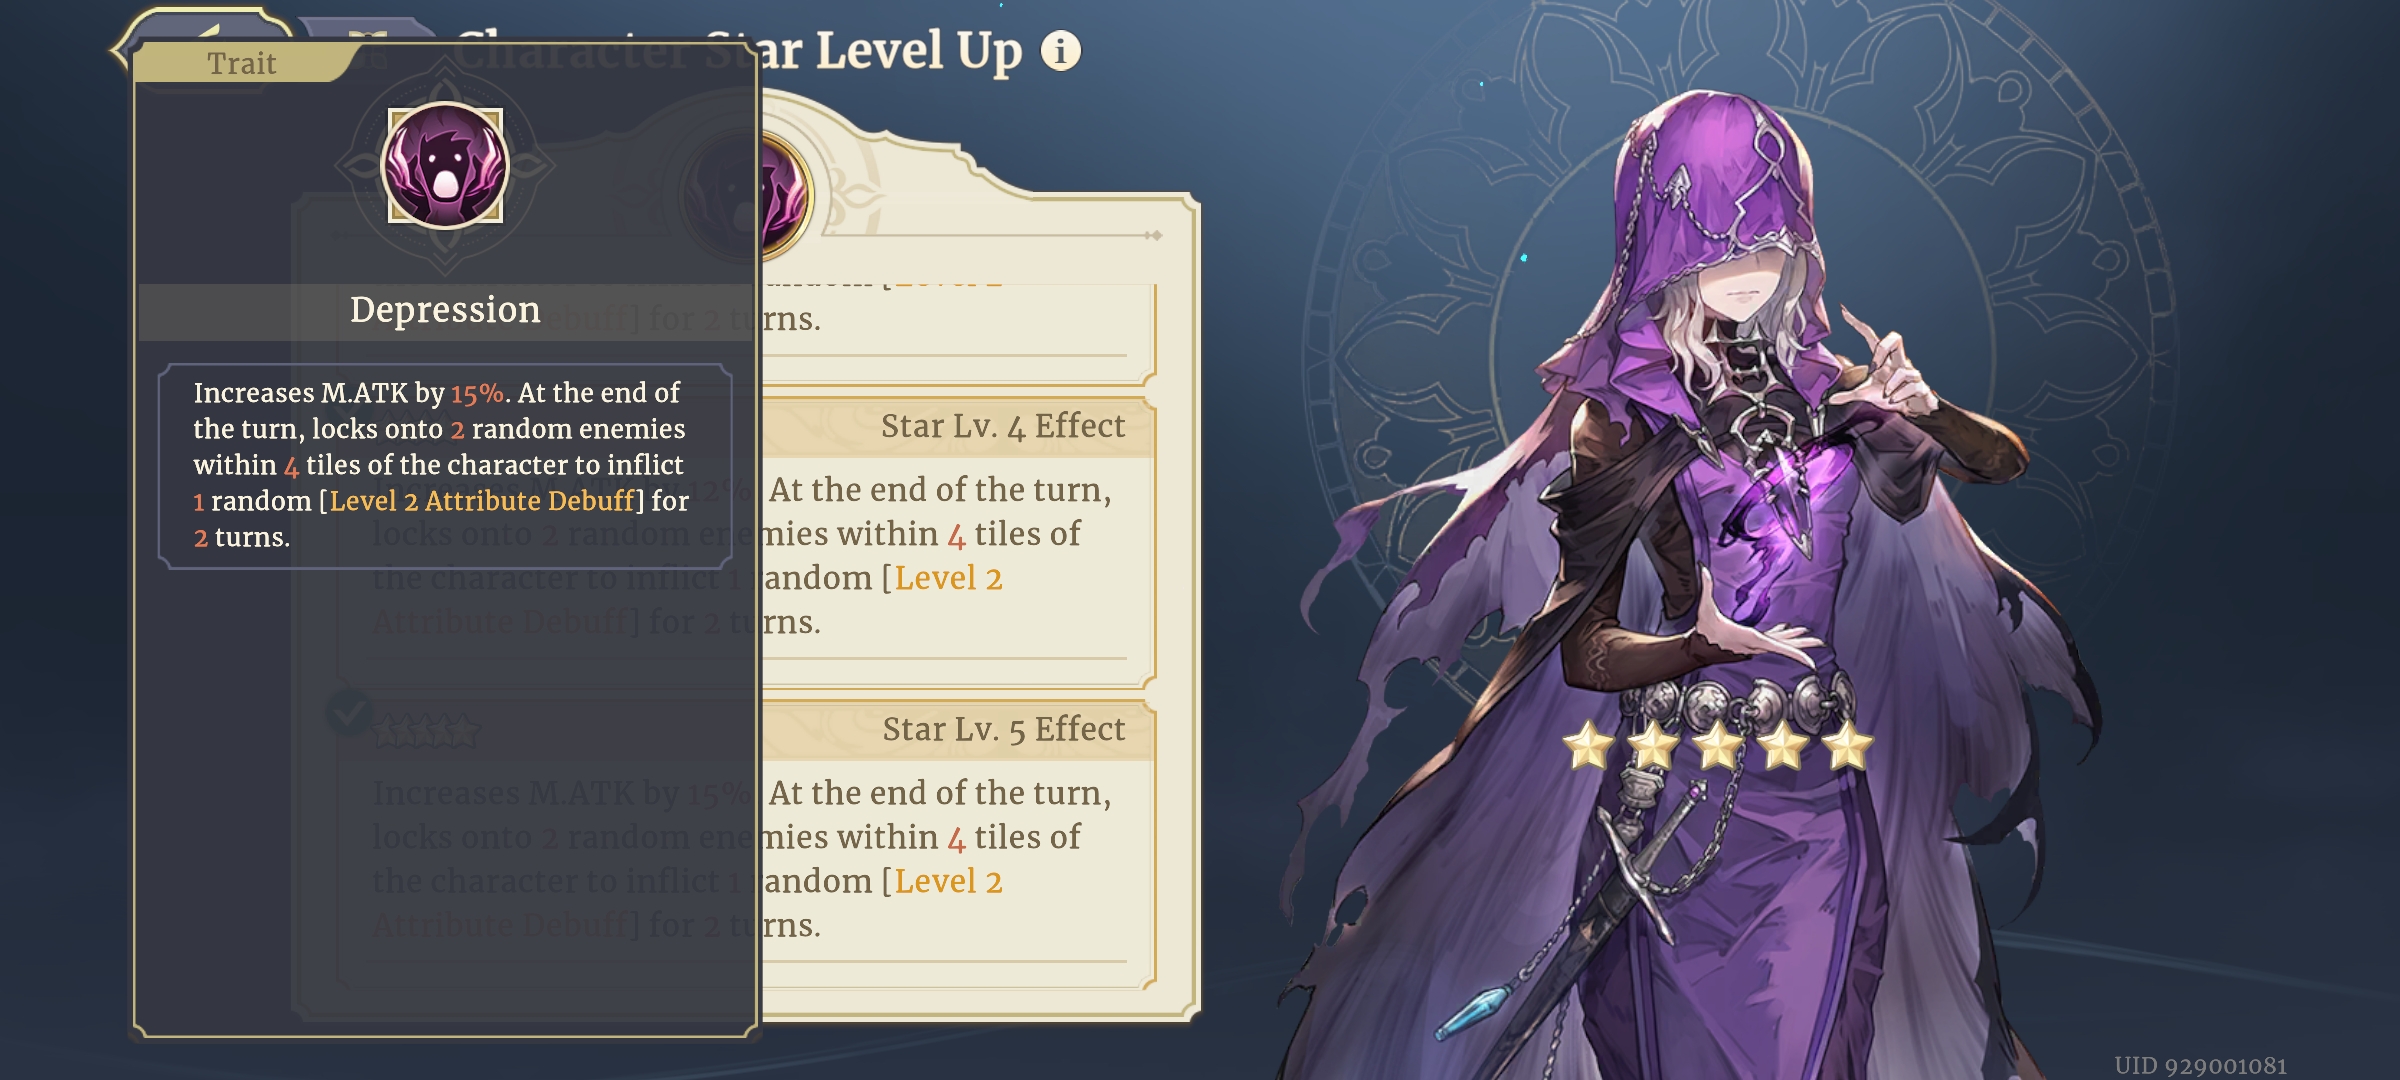
Task: Toggle the dimmed checkmark beside the star row
Action: pos(349,712)
